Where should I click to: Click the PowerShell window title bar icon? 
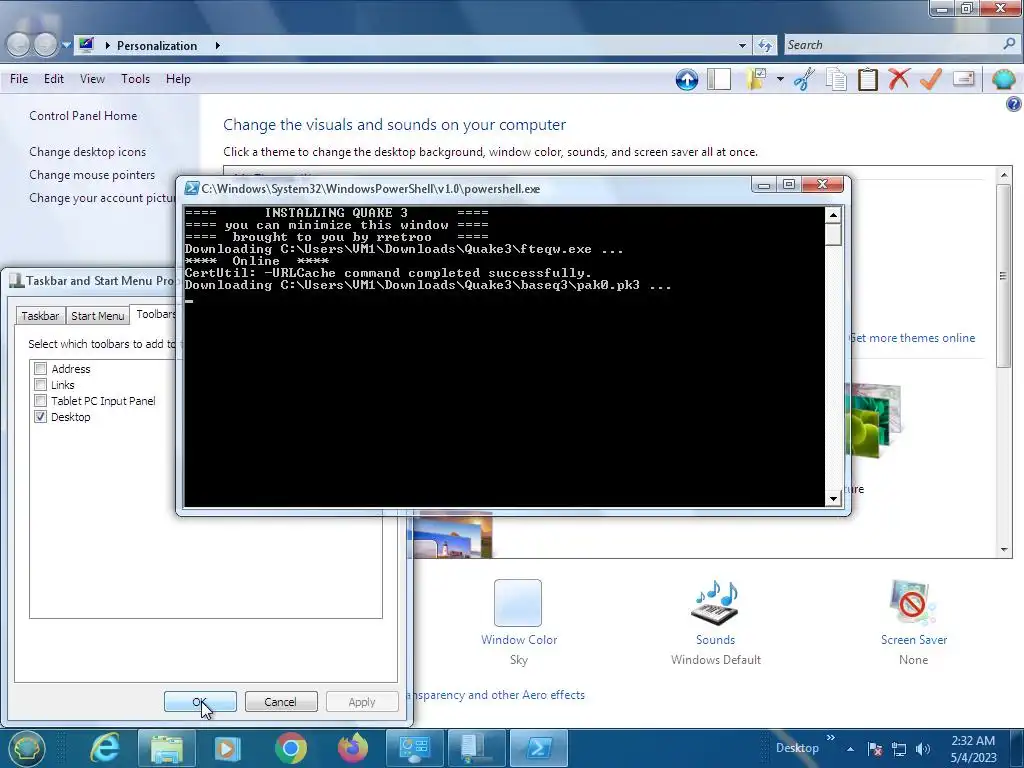pos(191,189)
